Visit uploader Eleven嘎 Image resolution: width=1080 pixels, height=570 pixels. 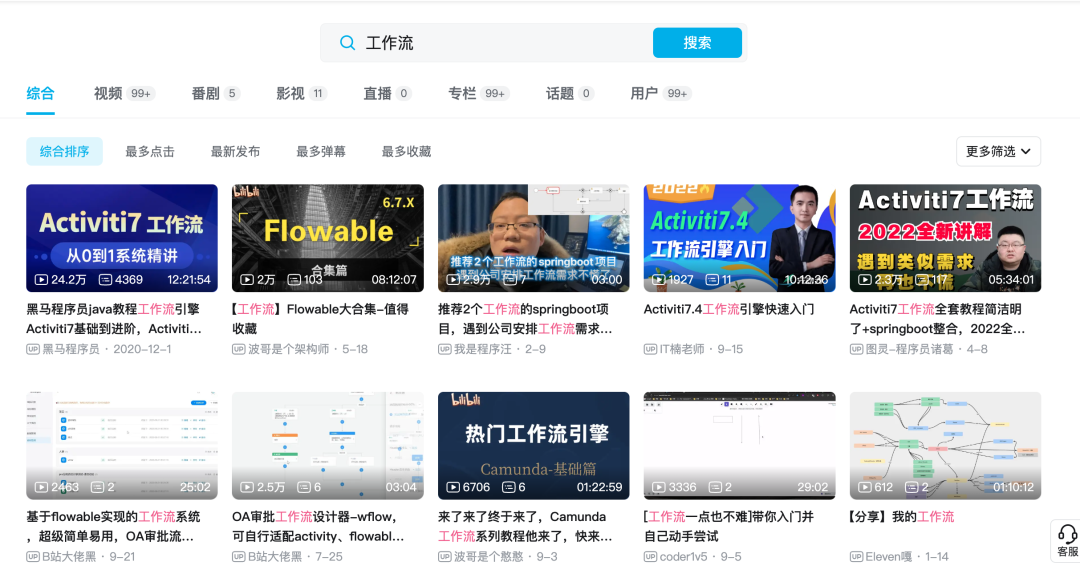pyautogui.click(x=889, y=556)
